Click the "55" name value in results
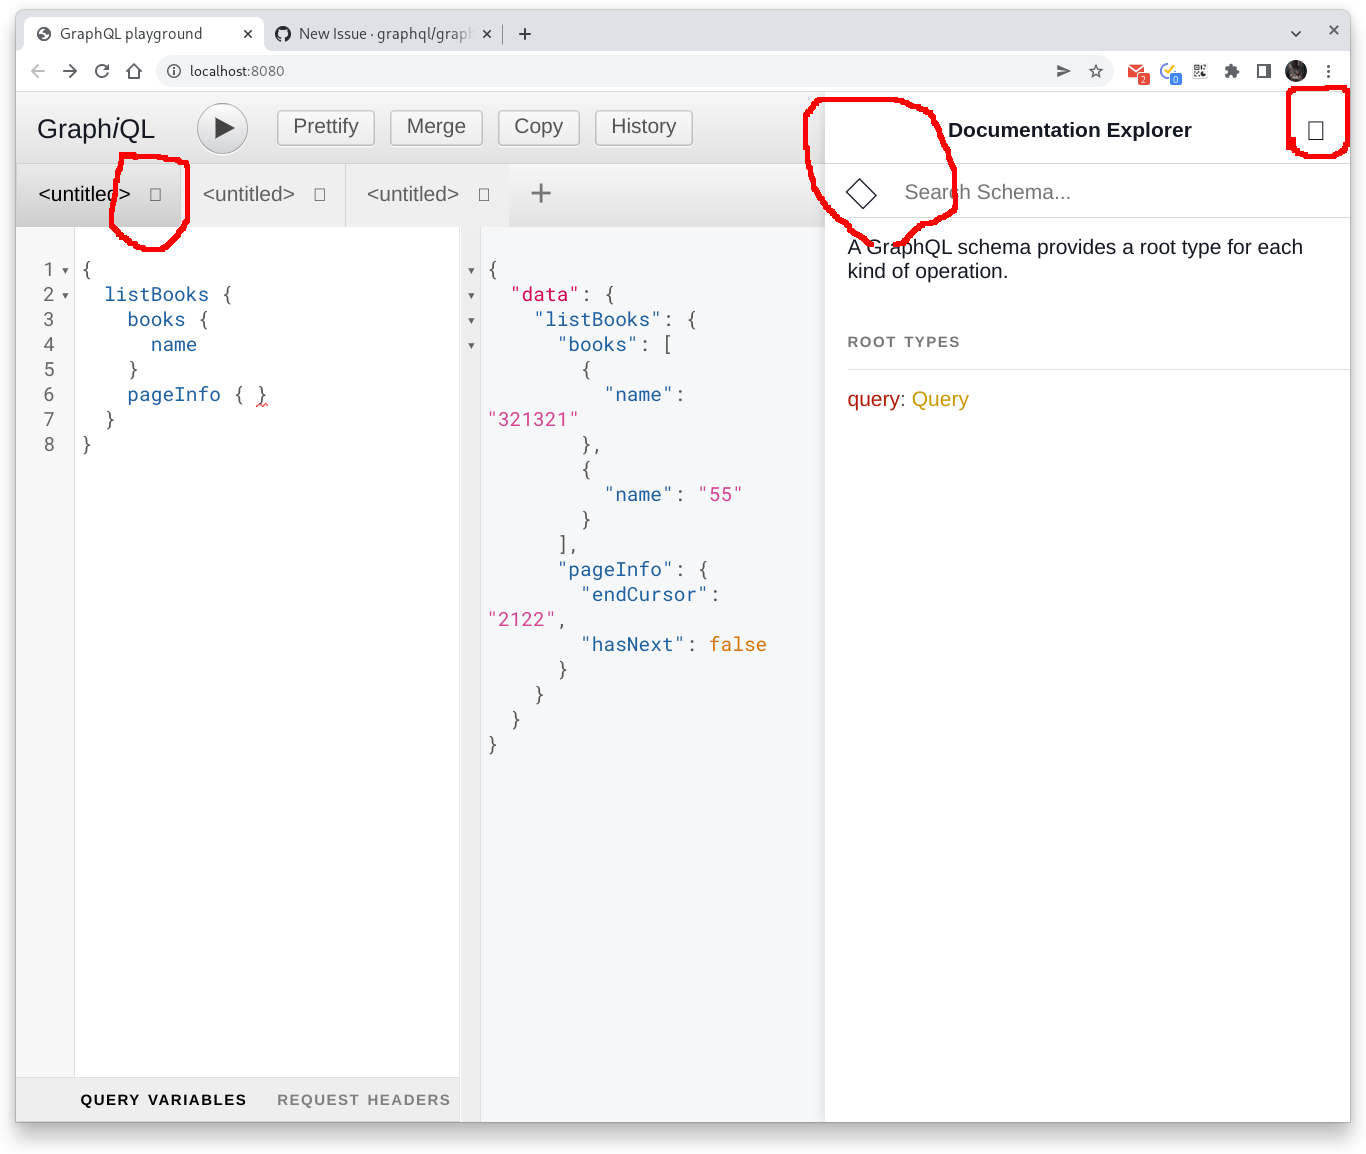Screen dimensions: 1366x1154 coord(720,494)
